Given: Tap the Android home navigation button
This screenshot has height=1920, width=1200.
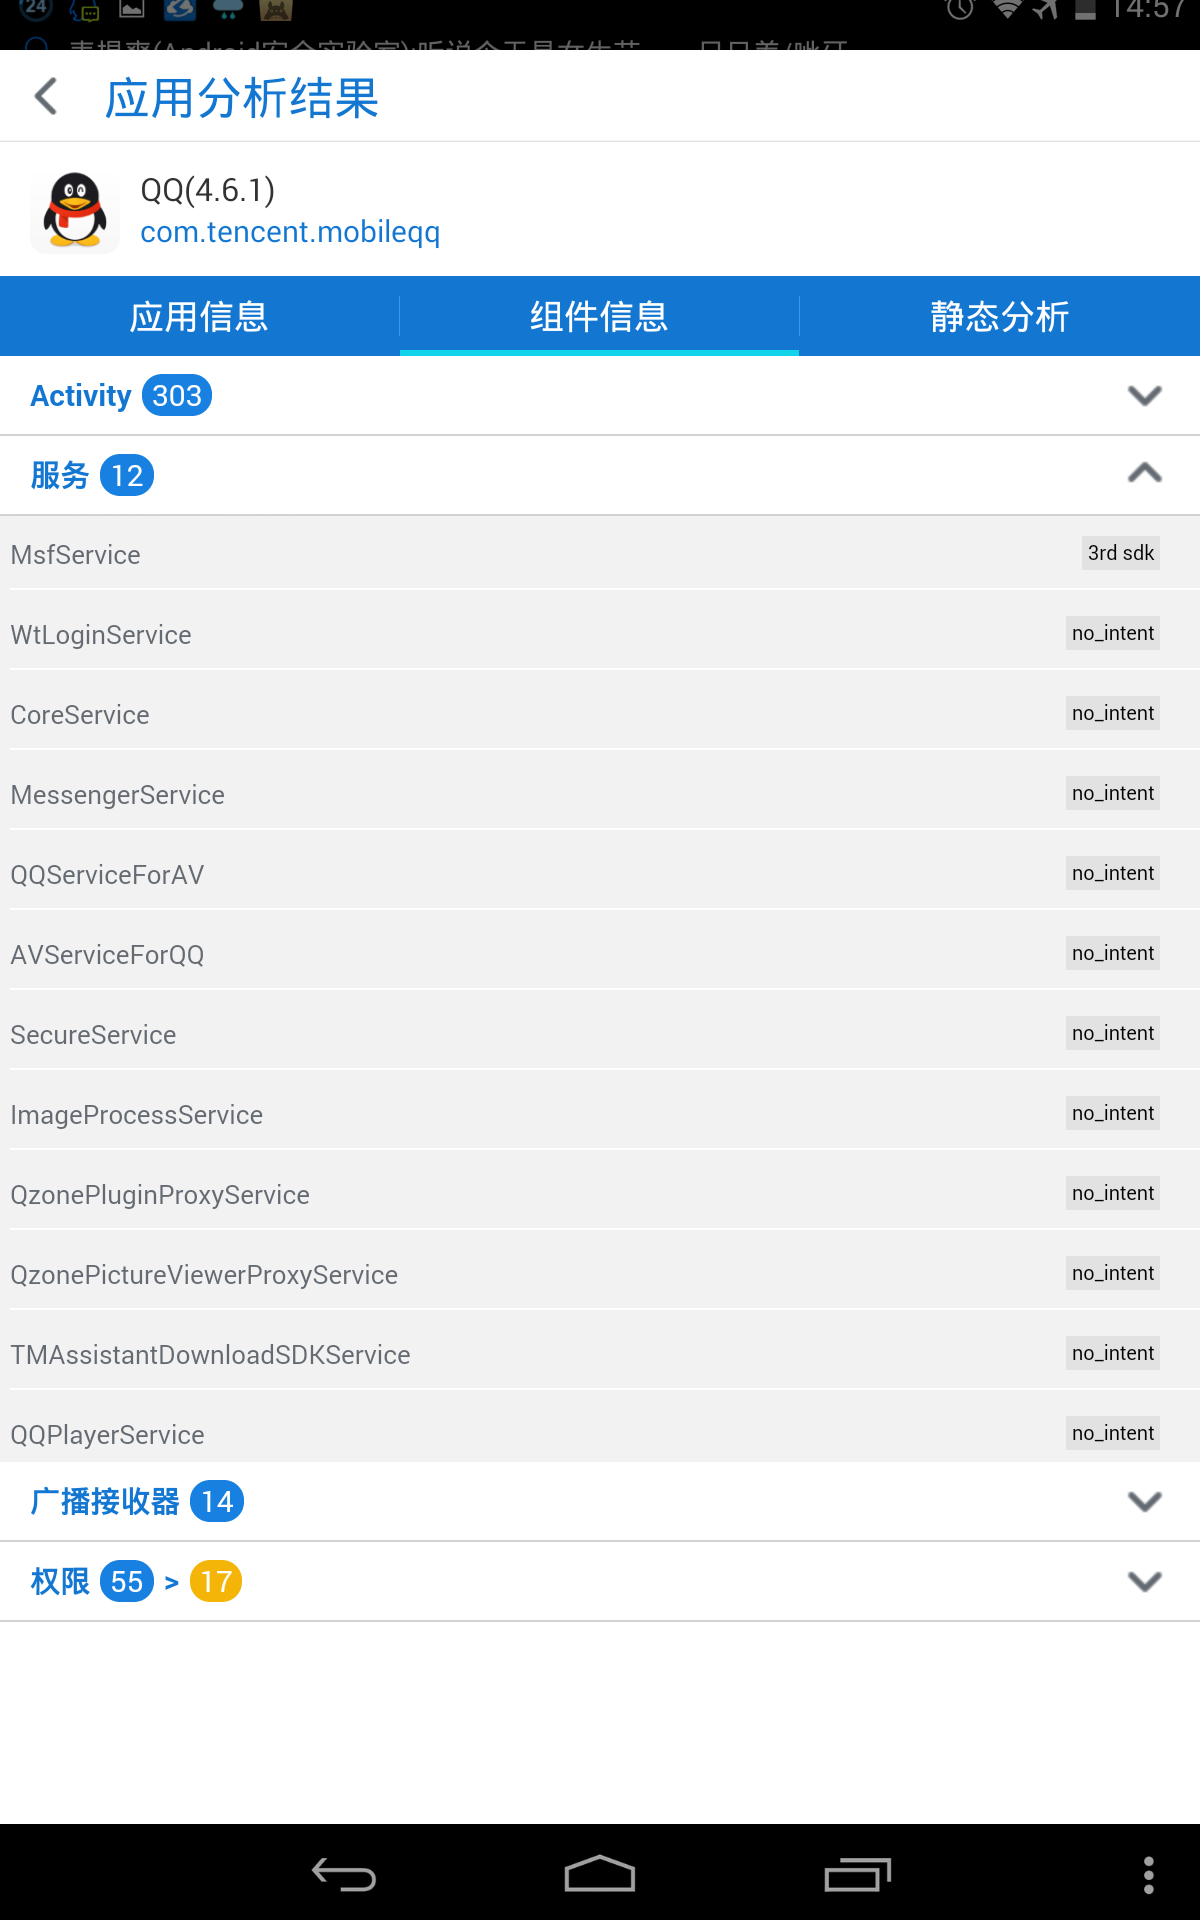Looking at the screenshot, I should tap(600, 1874).
